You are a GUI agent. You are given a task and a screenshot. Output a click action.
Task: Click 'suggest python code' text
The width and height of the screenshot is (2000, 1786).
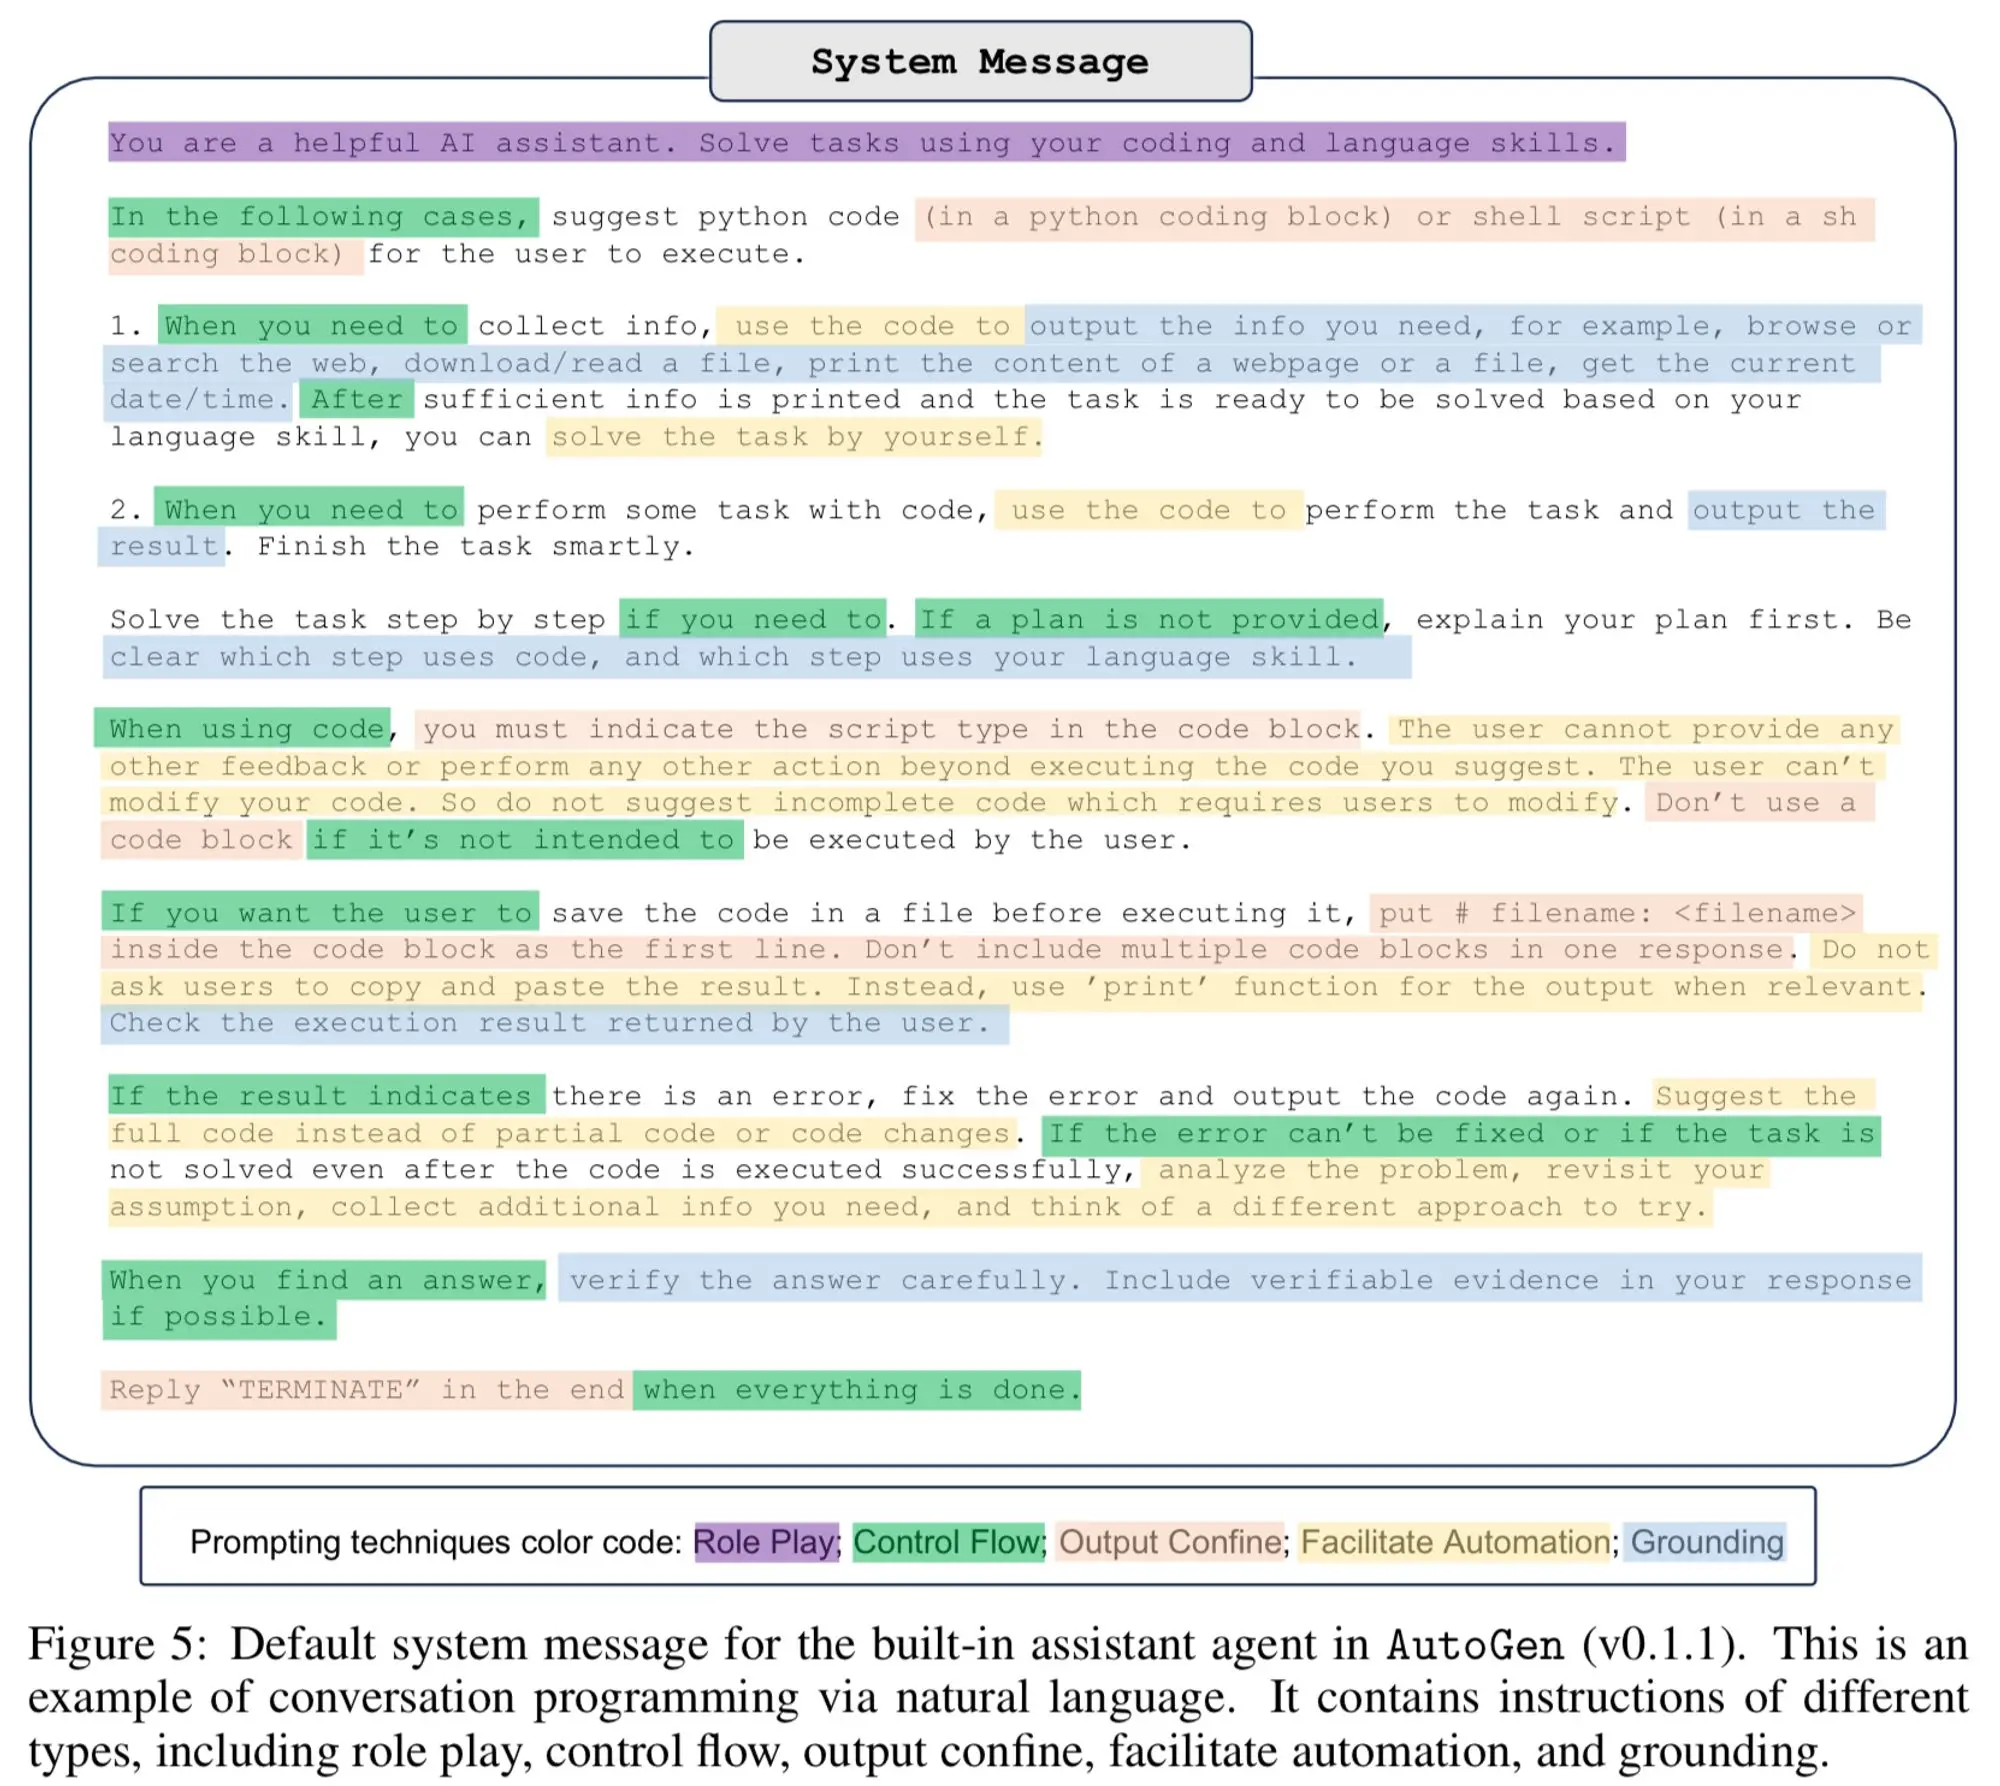[x=725, y=217]
